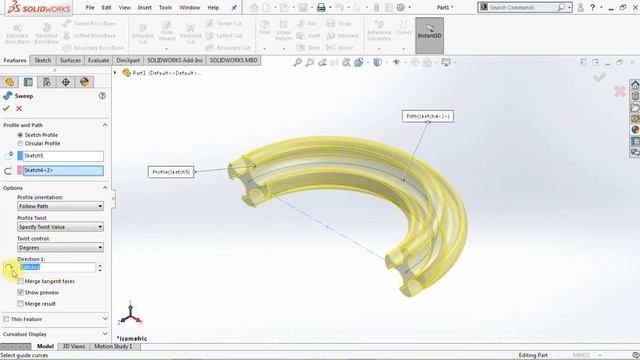This screenshot has width=640, height=360.
Task: Open the Options gear icon
Action: click(x=400, y=7)
